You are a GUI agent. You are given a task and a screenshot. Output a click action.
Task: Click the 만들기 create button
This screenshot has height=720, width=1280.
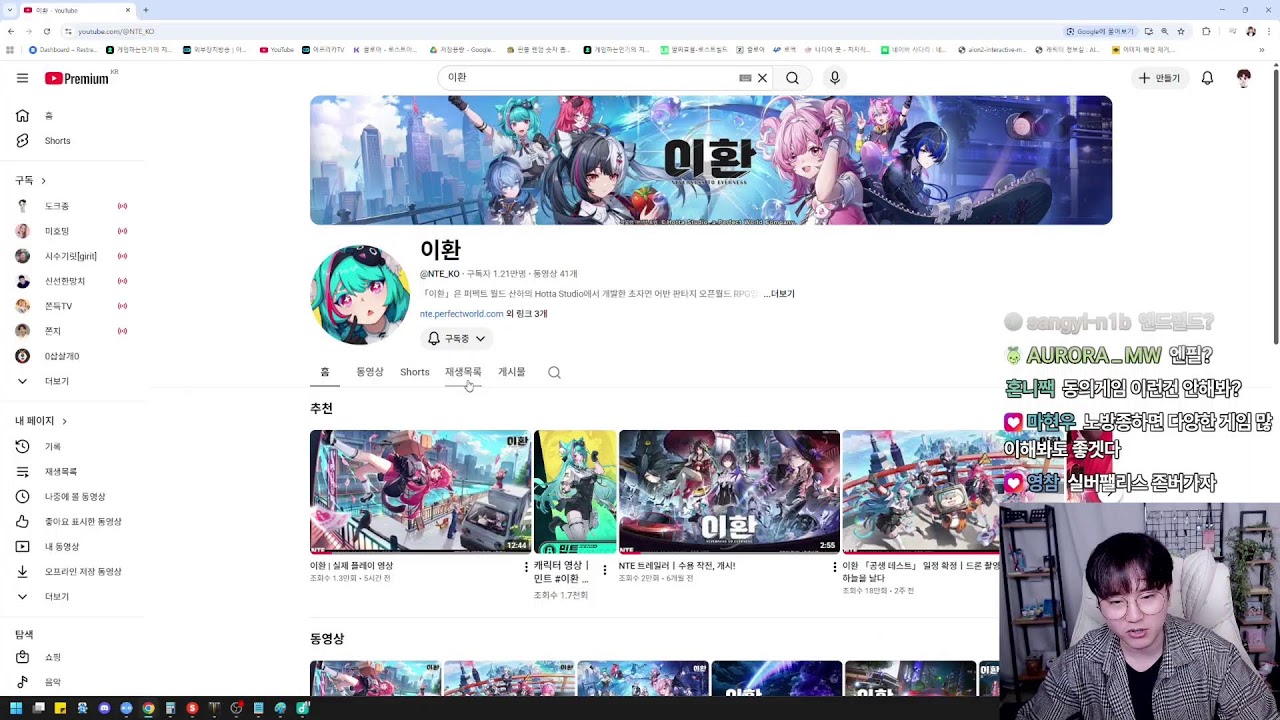coord(1159,78)
